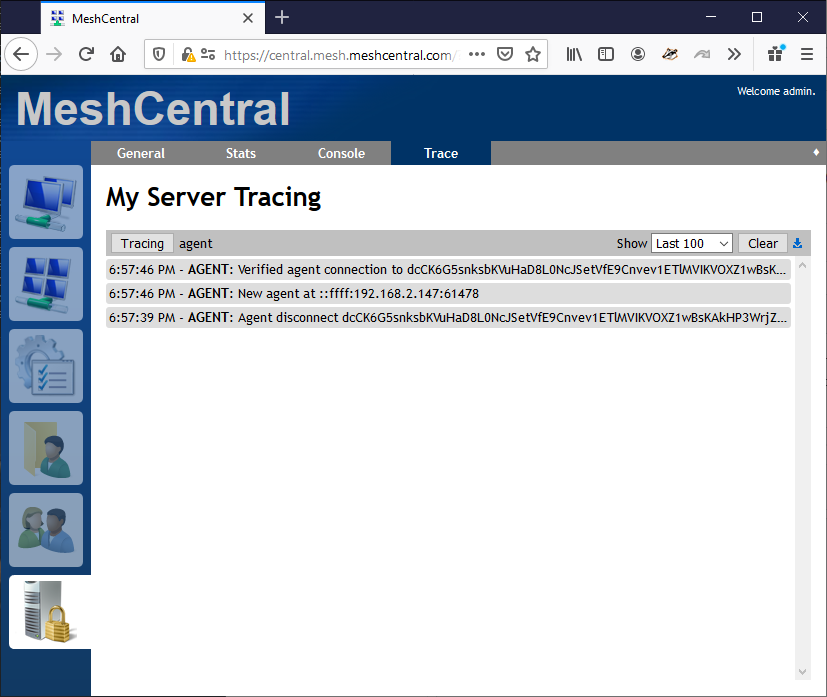Select the New agent at 192.168.2.147 entry

click(448, 294)
